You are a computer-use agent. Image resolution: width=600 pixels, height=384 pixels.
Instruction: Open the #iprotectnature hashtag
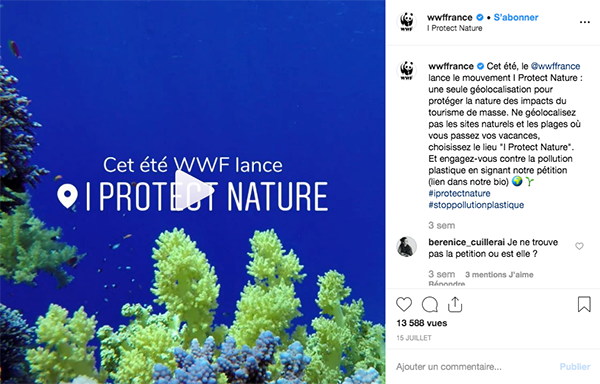coord(459,193)
